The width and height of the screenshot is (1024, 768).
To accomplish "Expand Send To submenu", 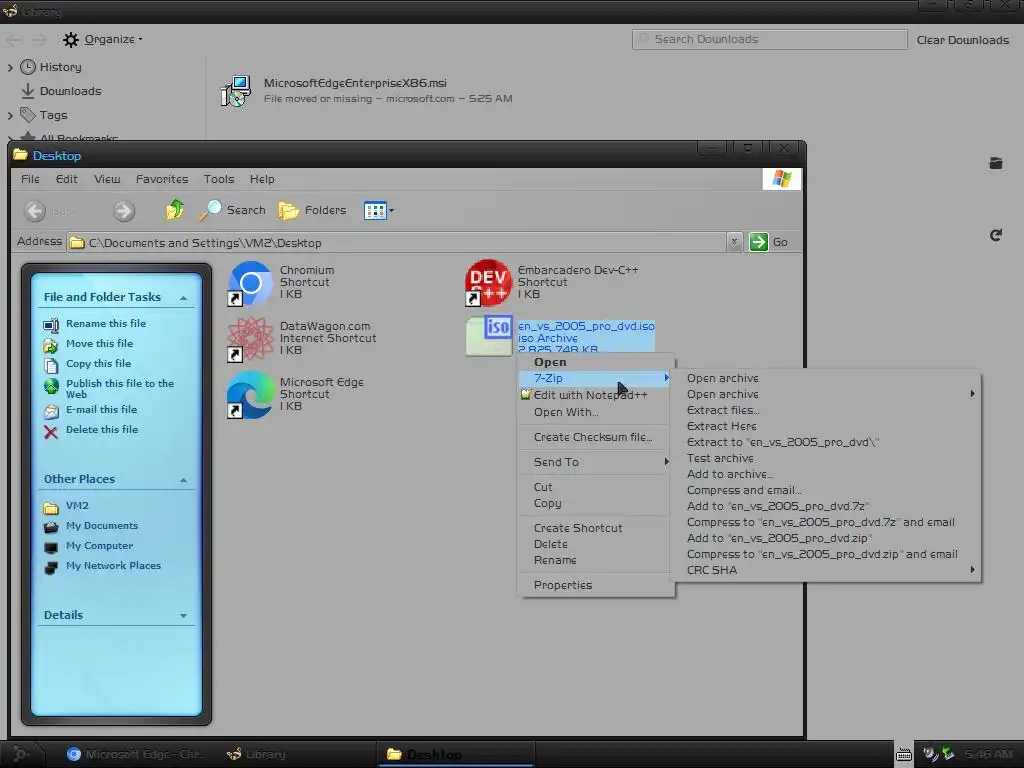I will [595, 462].
